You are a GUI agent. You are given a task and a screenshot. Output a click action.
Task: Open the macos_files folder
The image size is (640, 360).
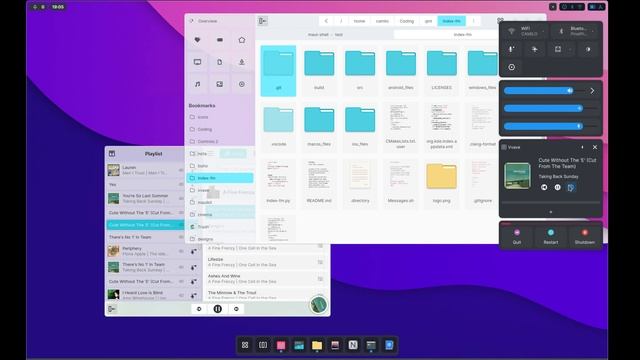coord(319,127)
